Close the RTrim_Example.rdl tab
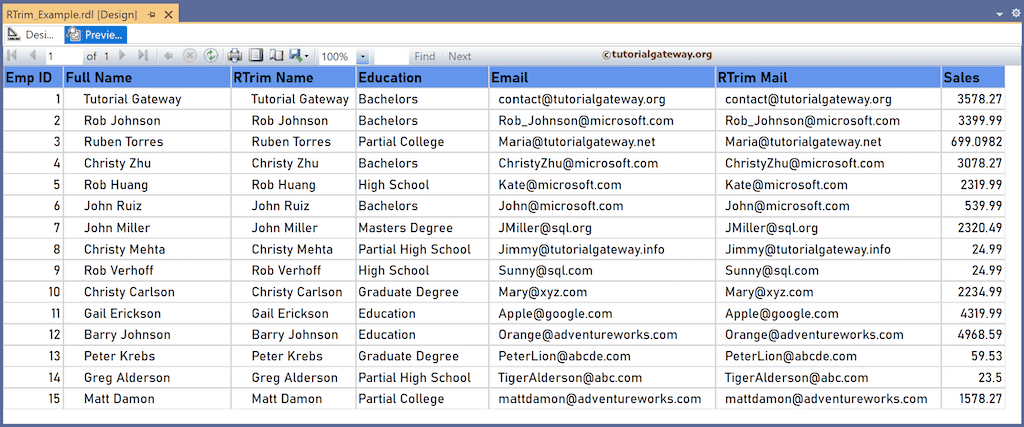The width and height of the screenshot is (1024, 427). click(x=168, y=14)
